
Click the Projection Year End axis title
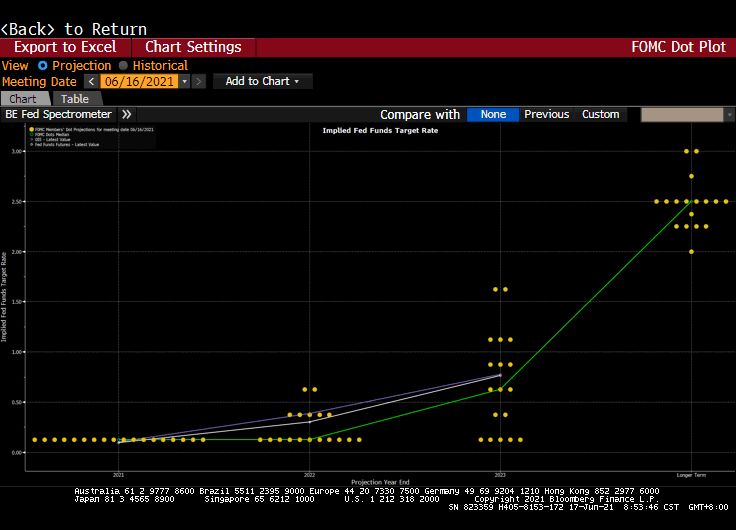click(380, 482)
